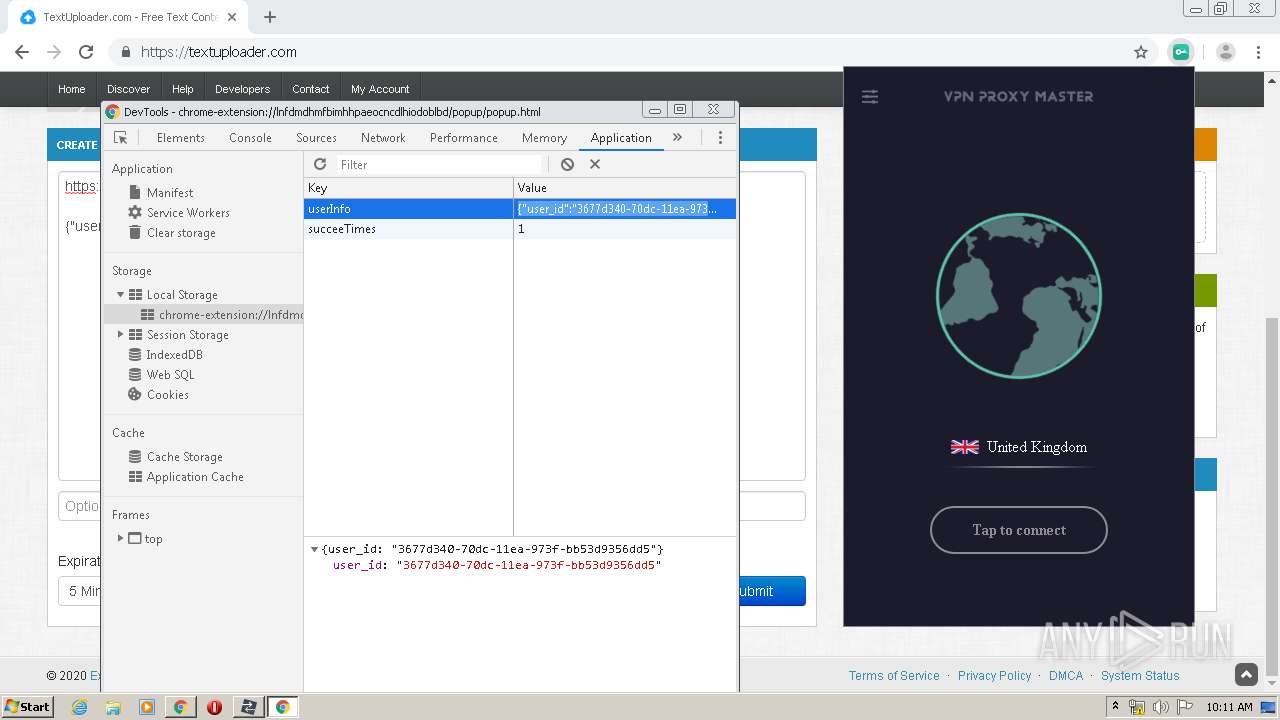The width and height of the screenshot is (1280, 720).
Task: Reload the page in Chrome
Action: click(86, 52)
